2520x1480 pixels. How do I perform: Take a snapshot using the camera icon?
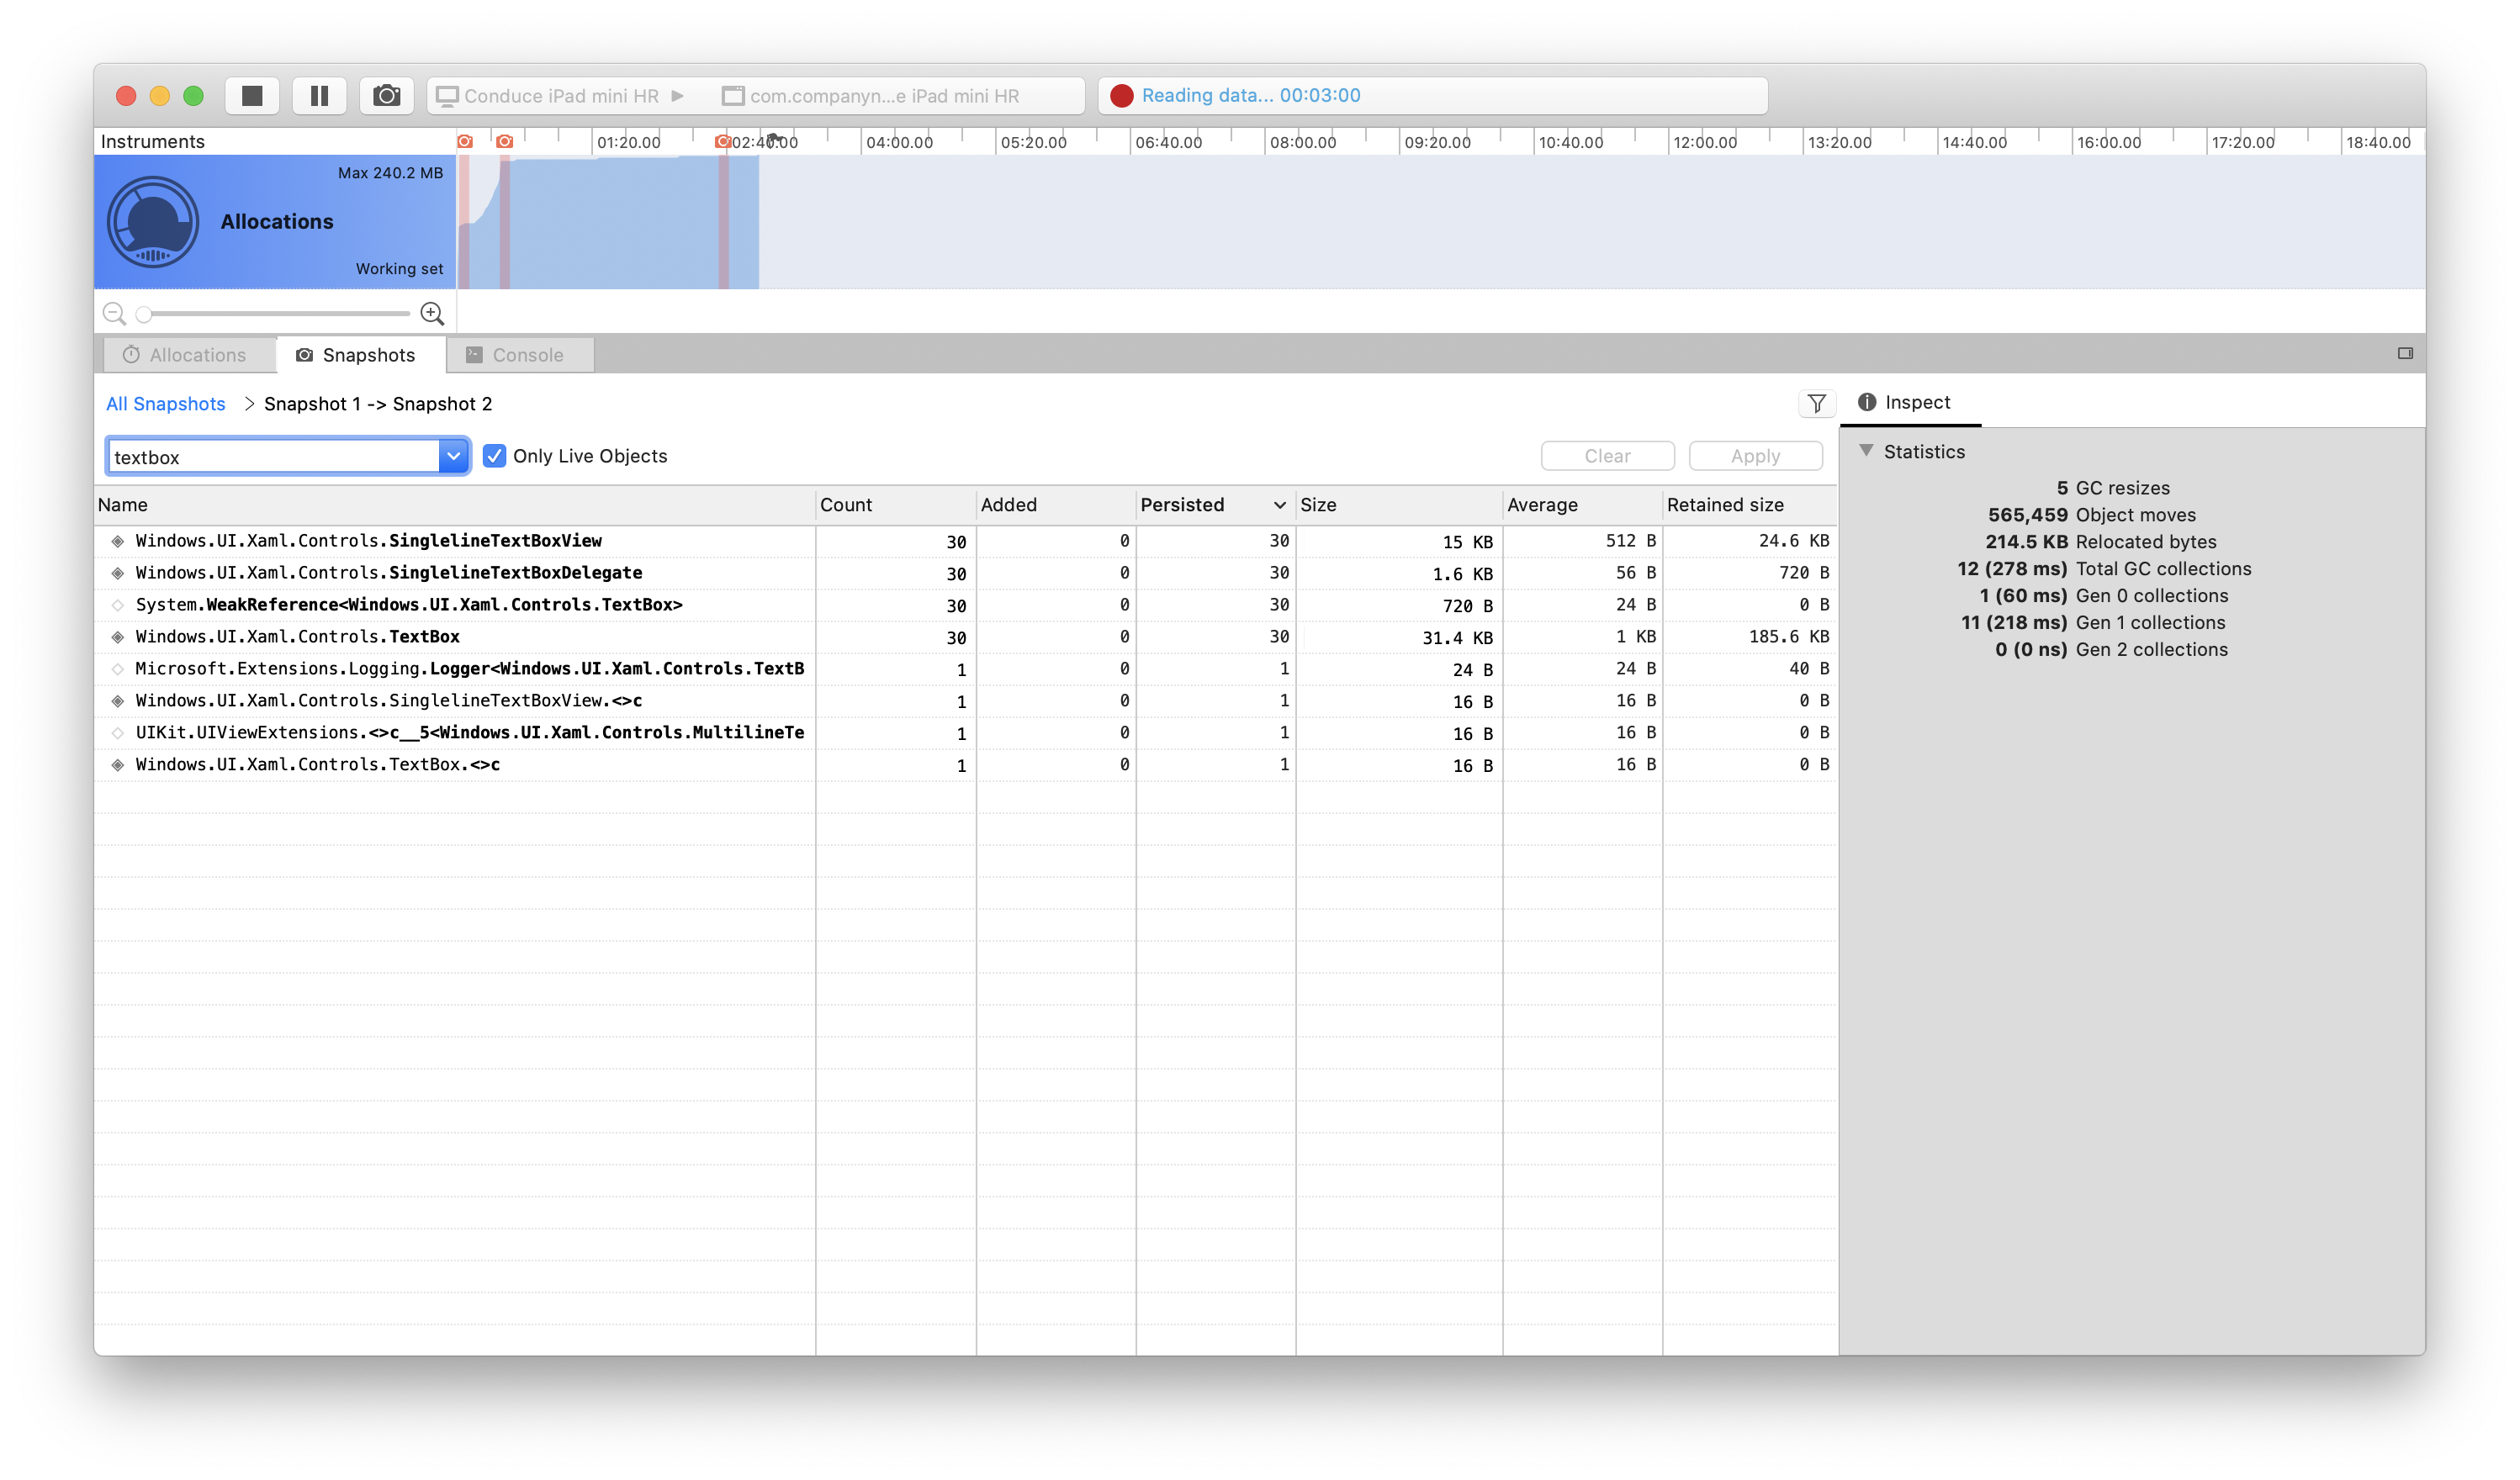coord(387,95)
